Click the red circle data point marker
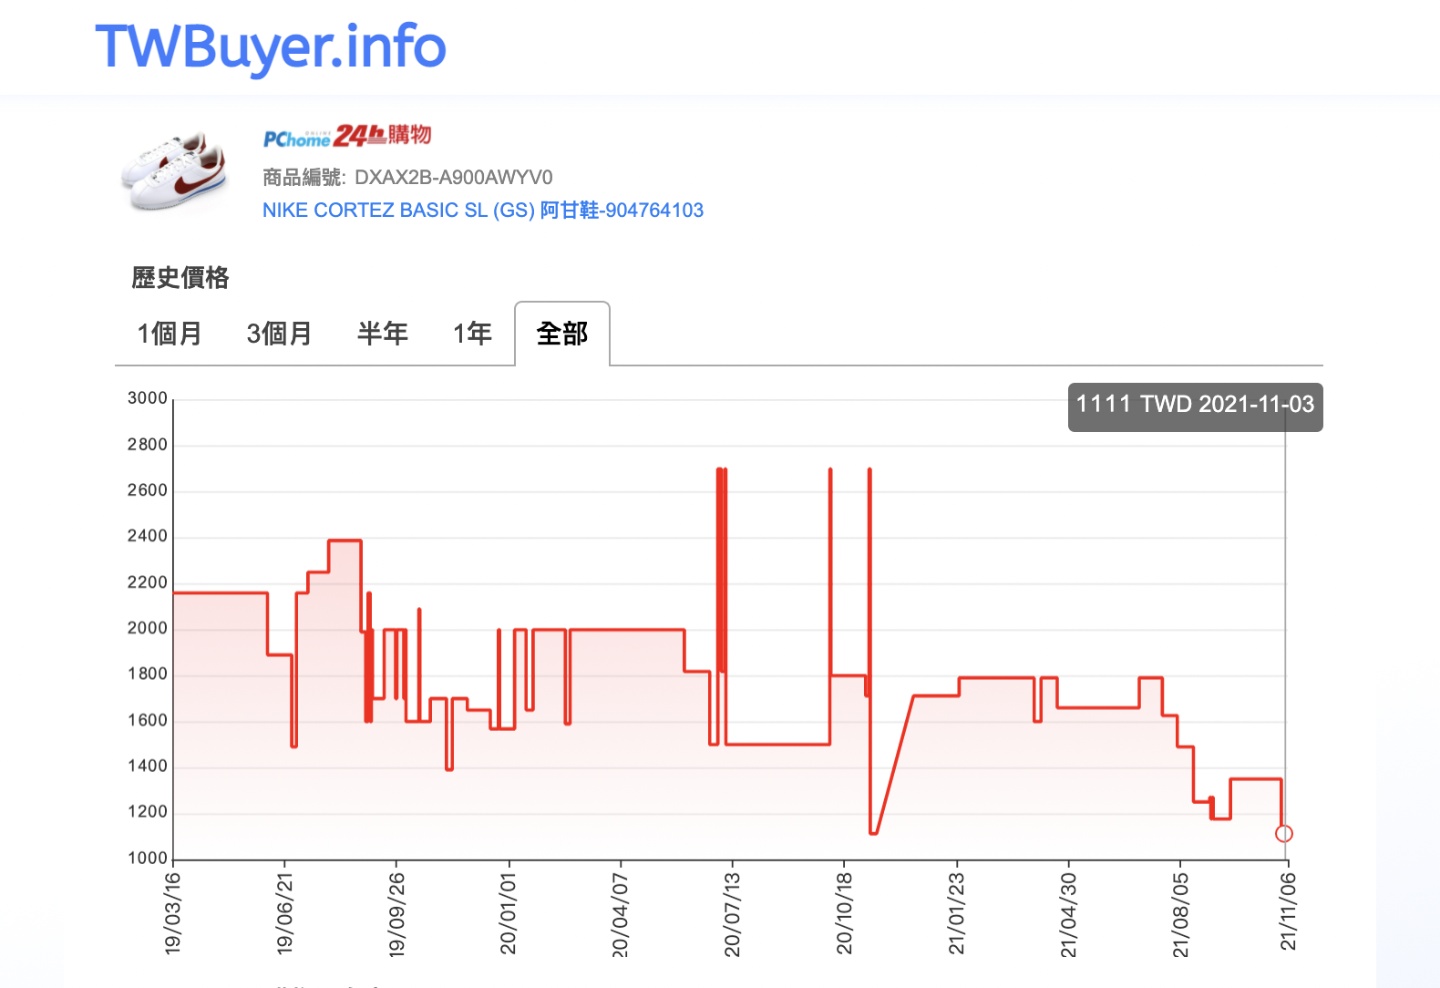1440x988 pixels. (x=1284, y=834)
